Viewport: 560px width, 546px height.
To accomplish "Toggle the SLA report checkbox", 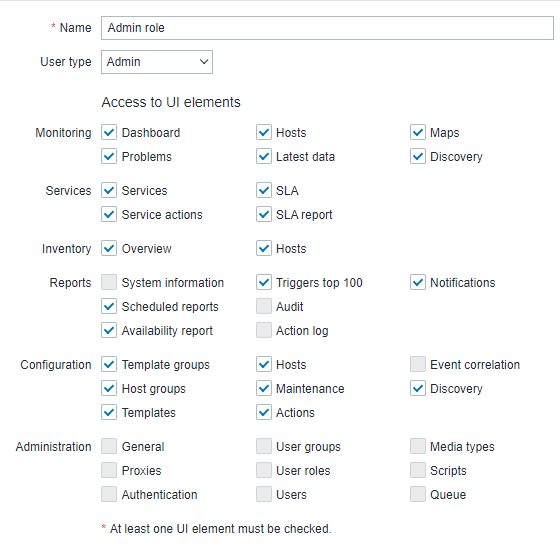I will [264, 214].
